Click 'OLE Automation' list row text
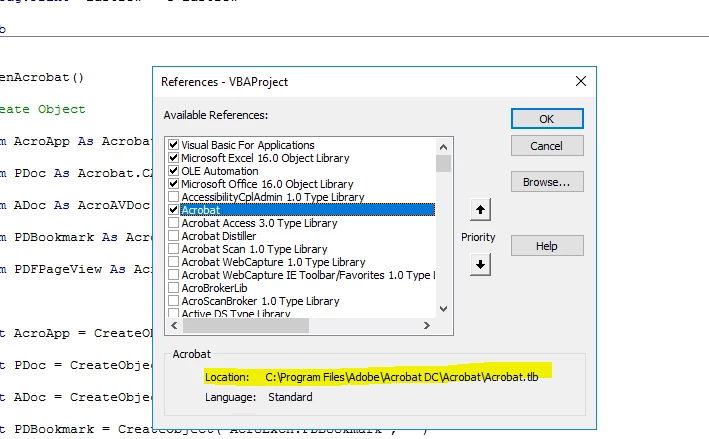The width and height of the screenshot is (709, 439). [x=220, y=171]
